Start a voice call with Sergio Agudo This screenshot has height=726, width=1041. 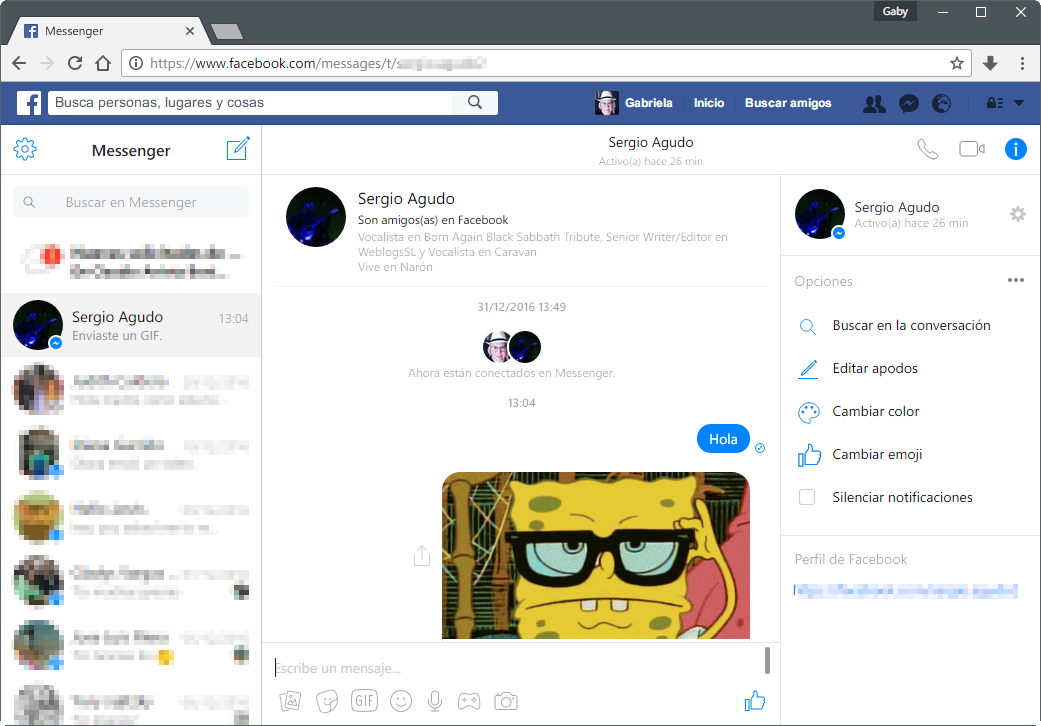click(x=927, y=148)
